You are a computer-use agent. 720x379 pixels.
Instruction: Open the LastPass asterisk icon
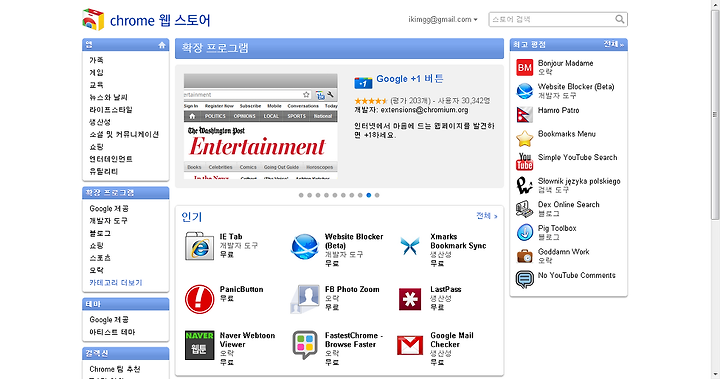(410, 299)
